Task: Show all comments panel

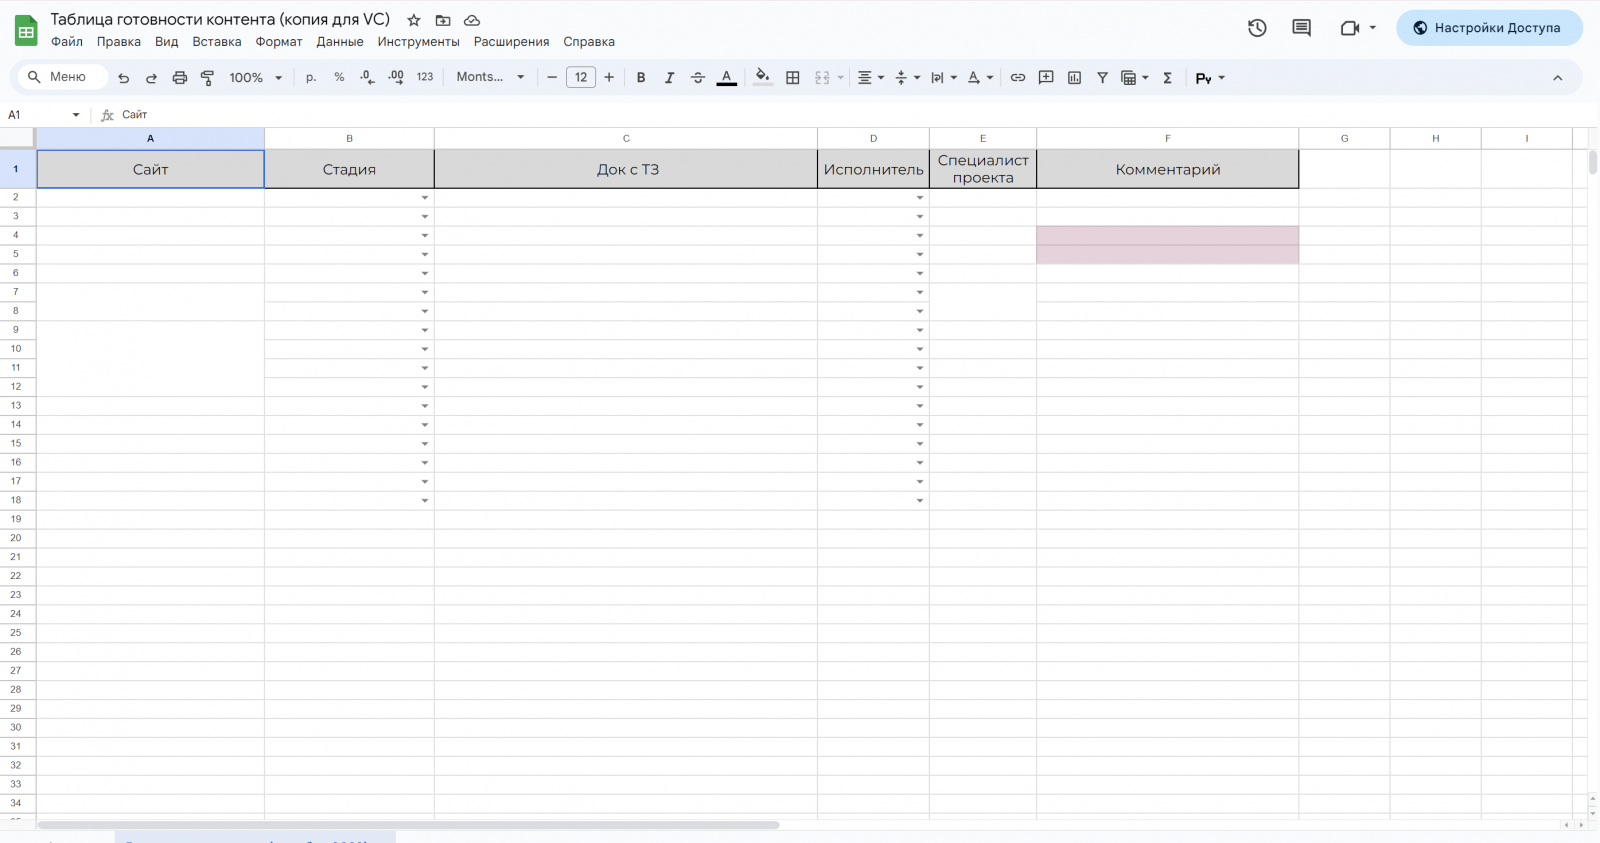Action: (1301, 28)
